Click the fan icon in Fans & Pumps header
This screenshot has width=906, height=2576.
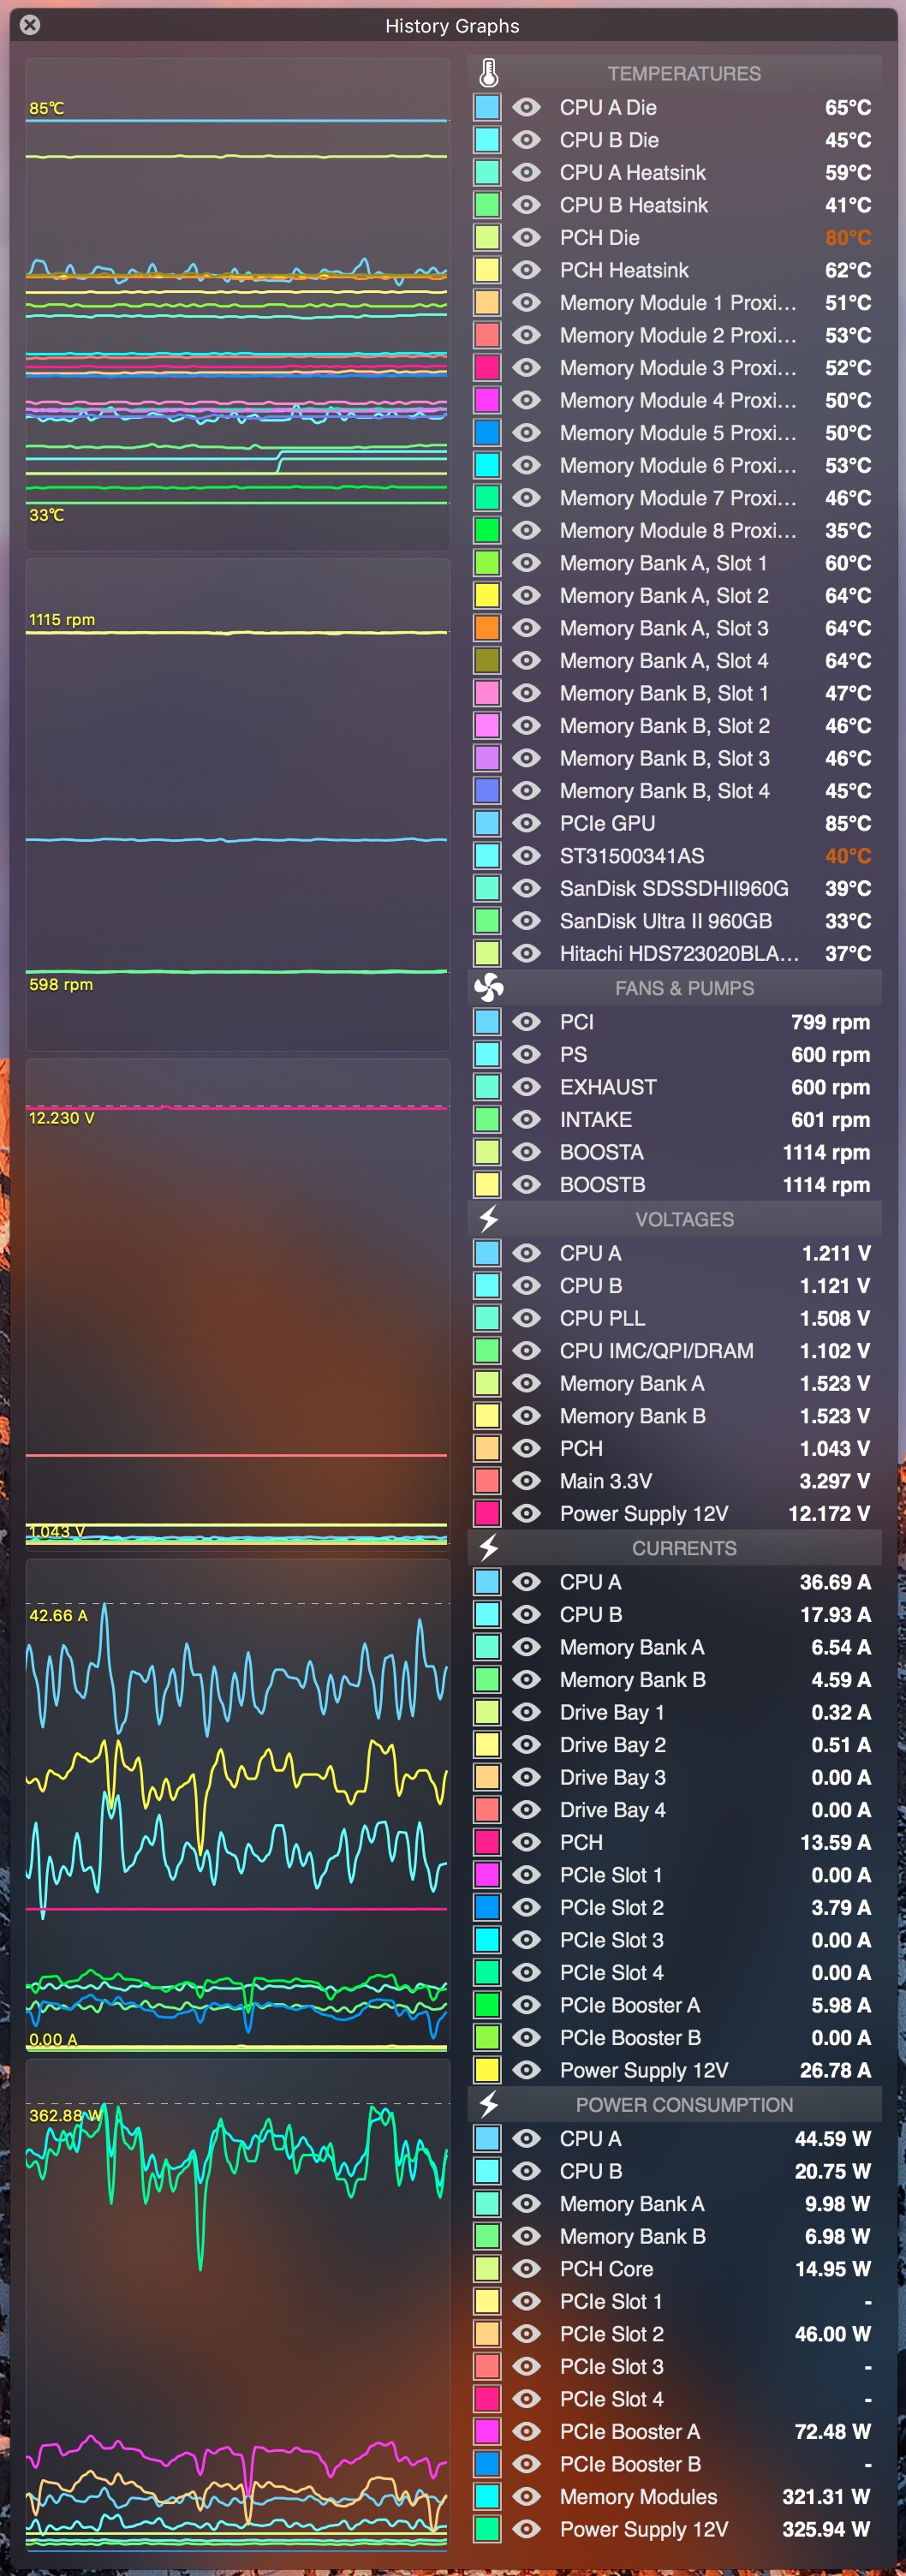click(x=488, y=988)
